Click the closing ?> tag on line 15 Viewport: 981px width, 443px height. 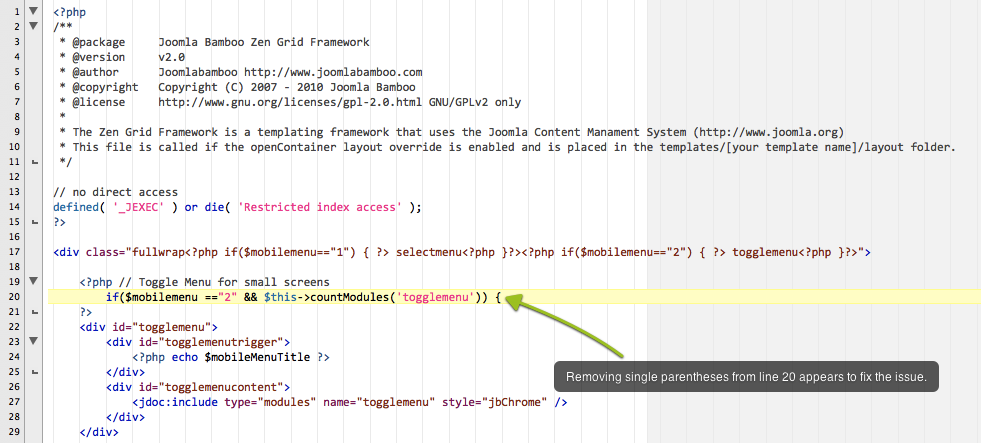click(59, 223)
